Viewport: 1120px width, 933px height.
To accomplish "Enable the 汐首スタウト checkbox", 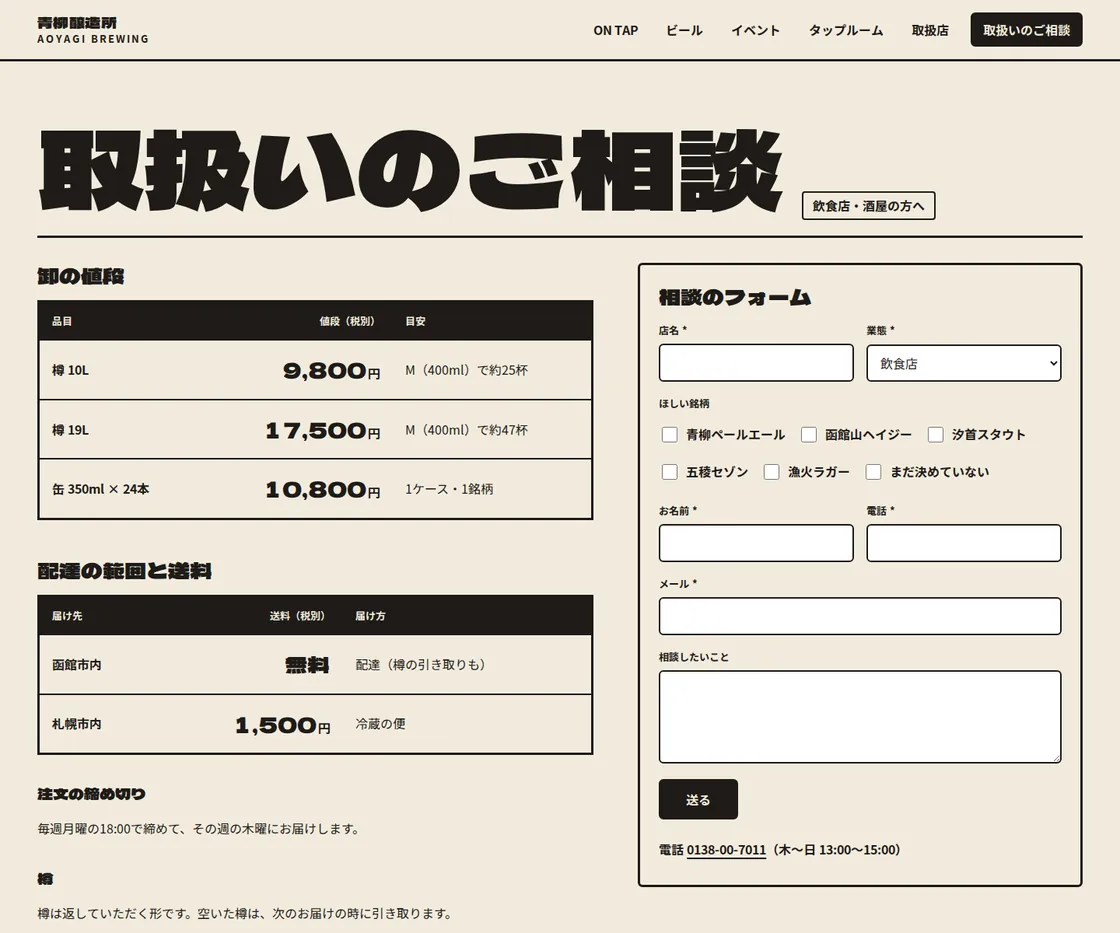I will (x=936, y=434).
